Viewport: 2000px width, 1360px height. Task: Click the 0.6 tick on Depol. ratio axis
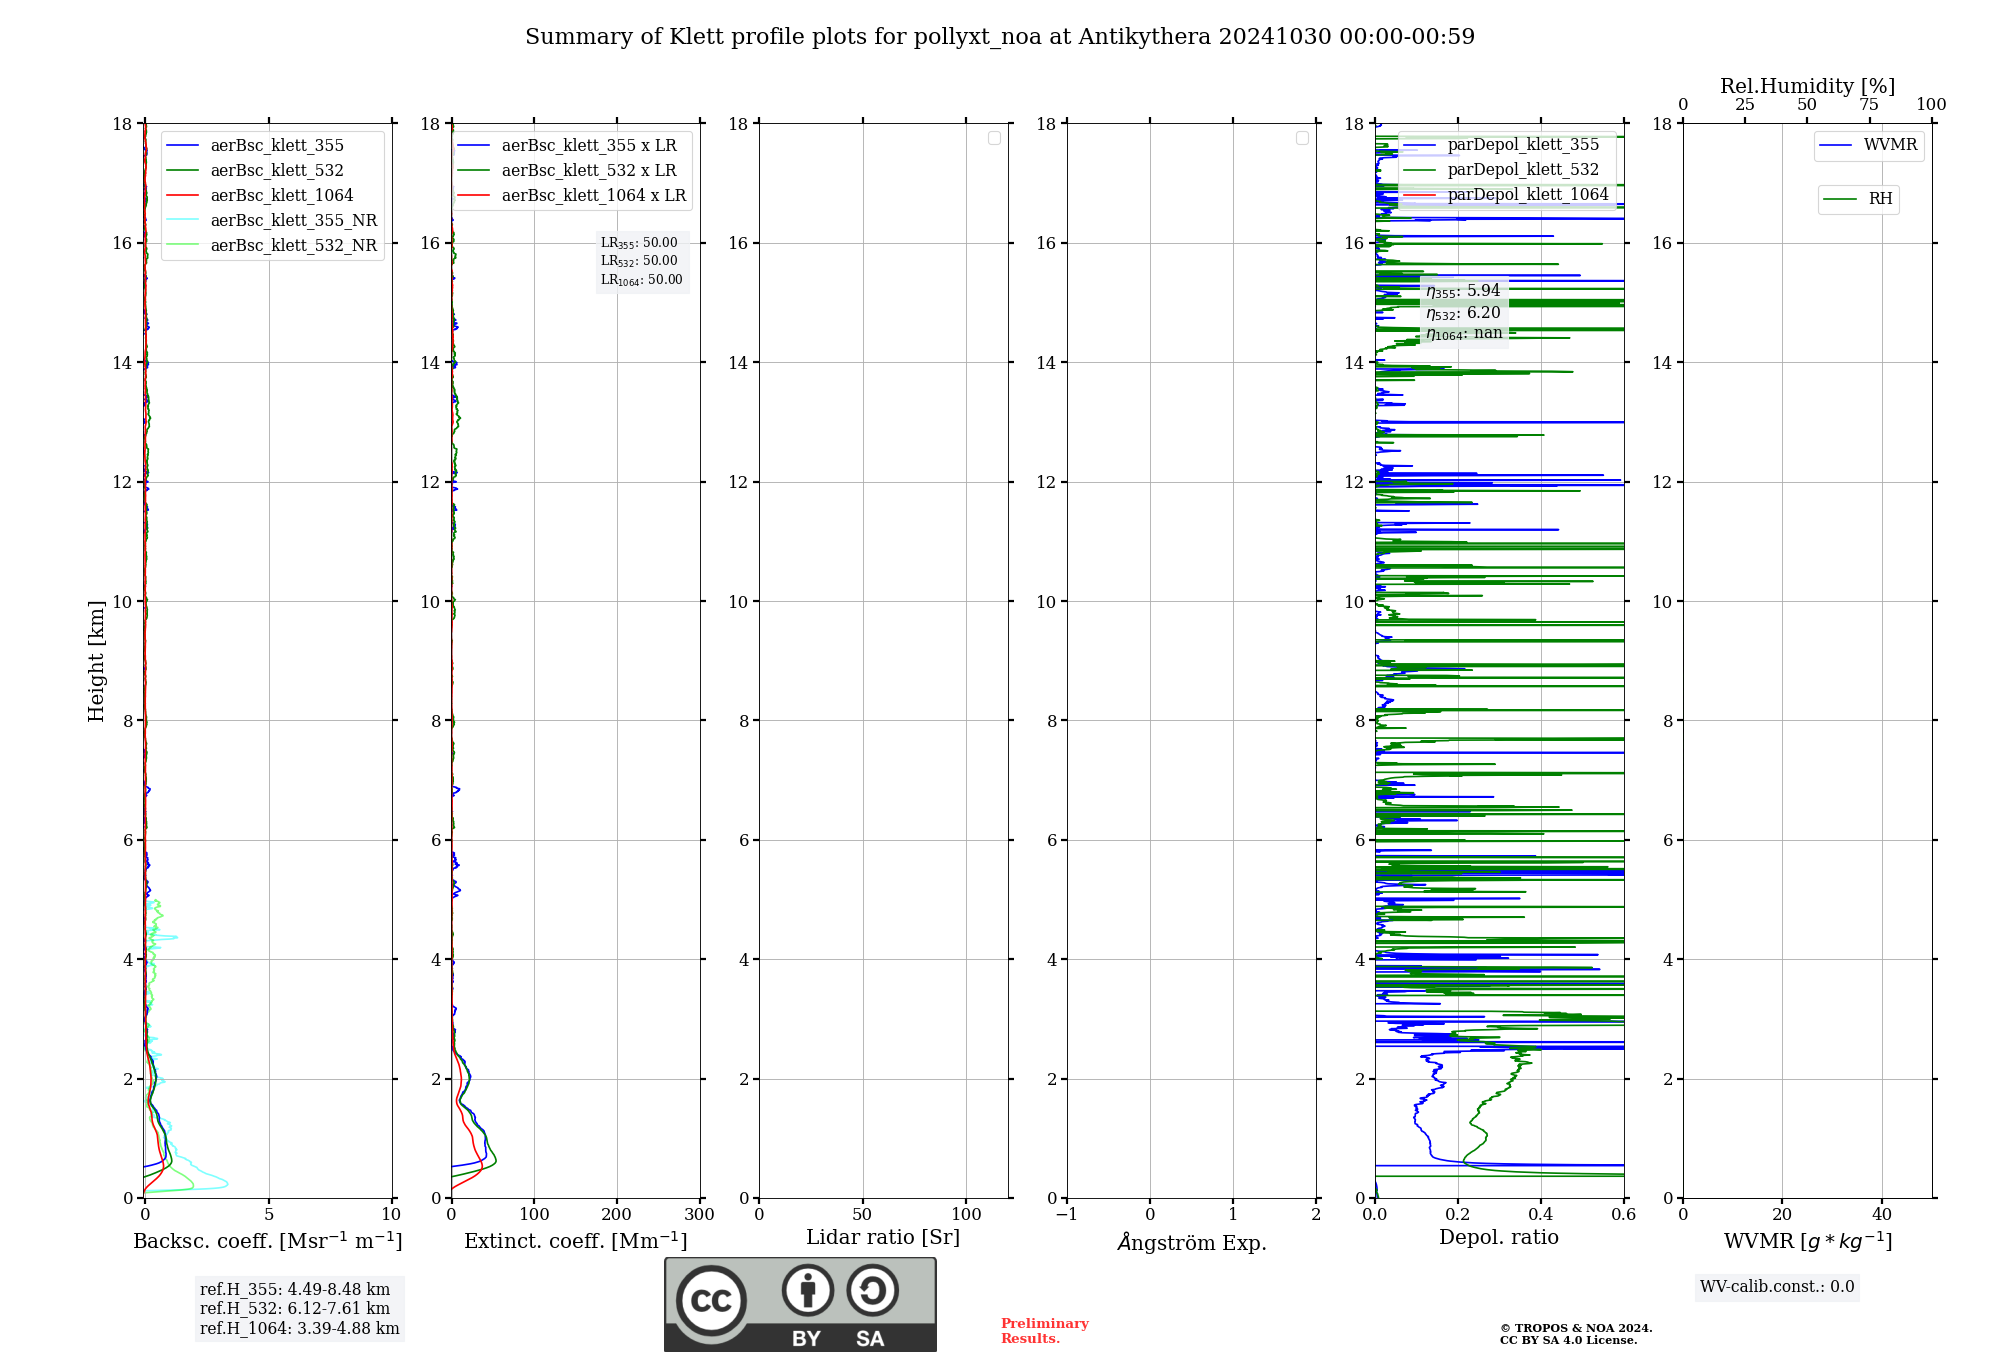point(1624,1215)
